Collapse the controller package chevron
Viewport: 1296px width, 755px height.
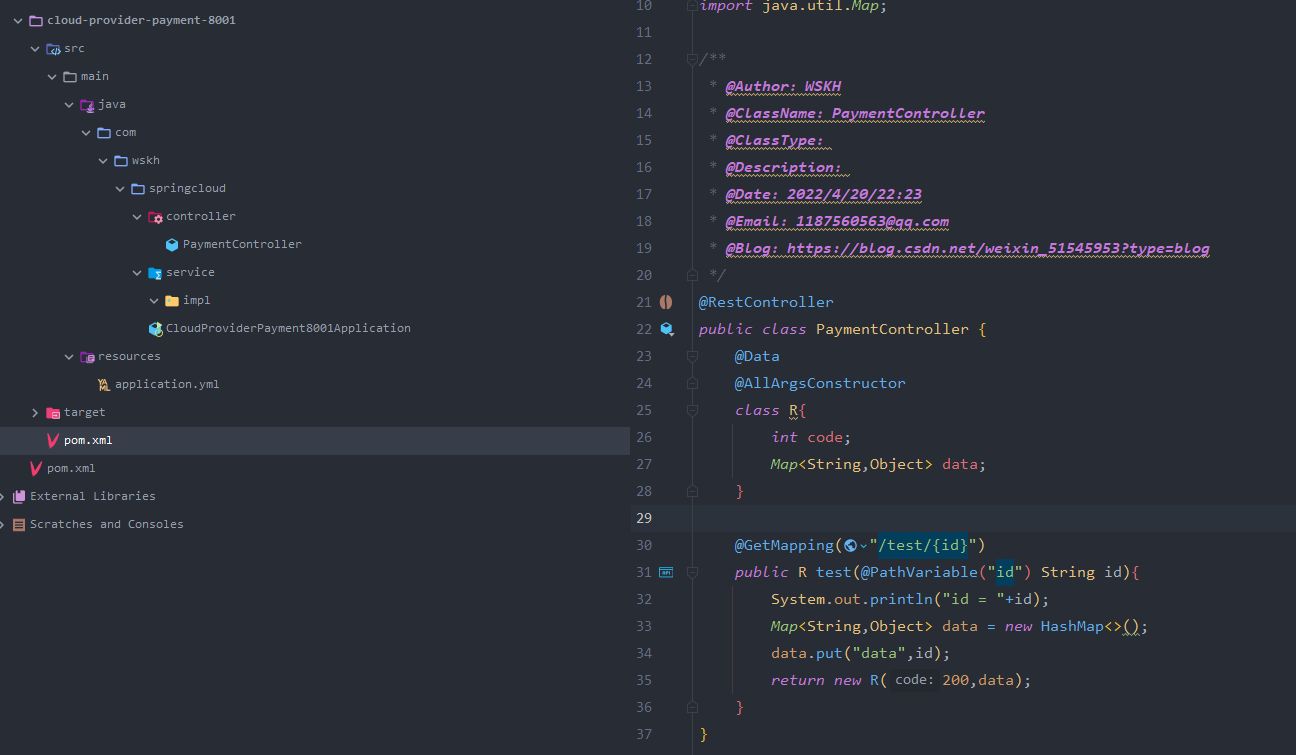pyautogui.click(x=137, y=216)
